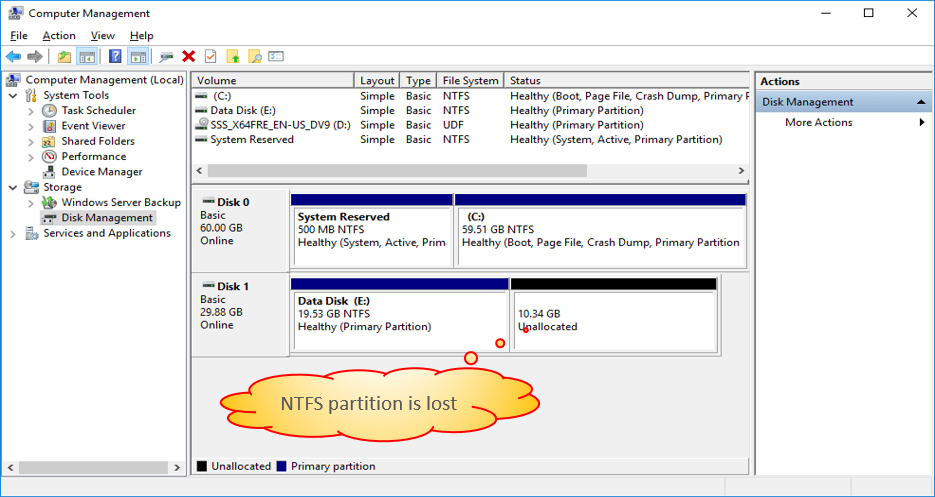Open the More Actions submenu arrow
Viewport: 935px width, 497px height.
pos(922,122)
